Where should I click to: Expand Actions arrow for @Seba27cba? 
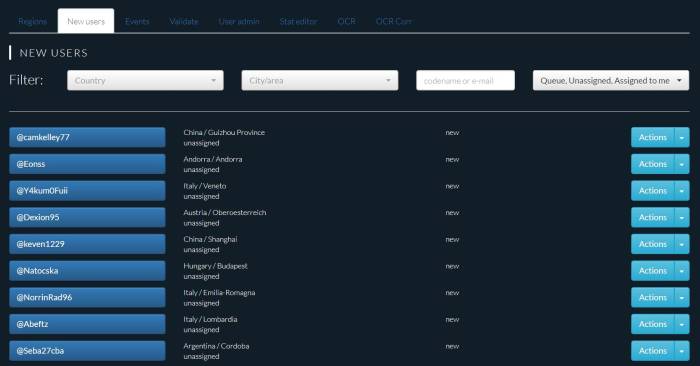point(682,351)
